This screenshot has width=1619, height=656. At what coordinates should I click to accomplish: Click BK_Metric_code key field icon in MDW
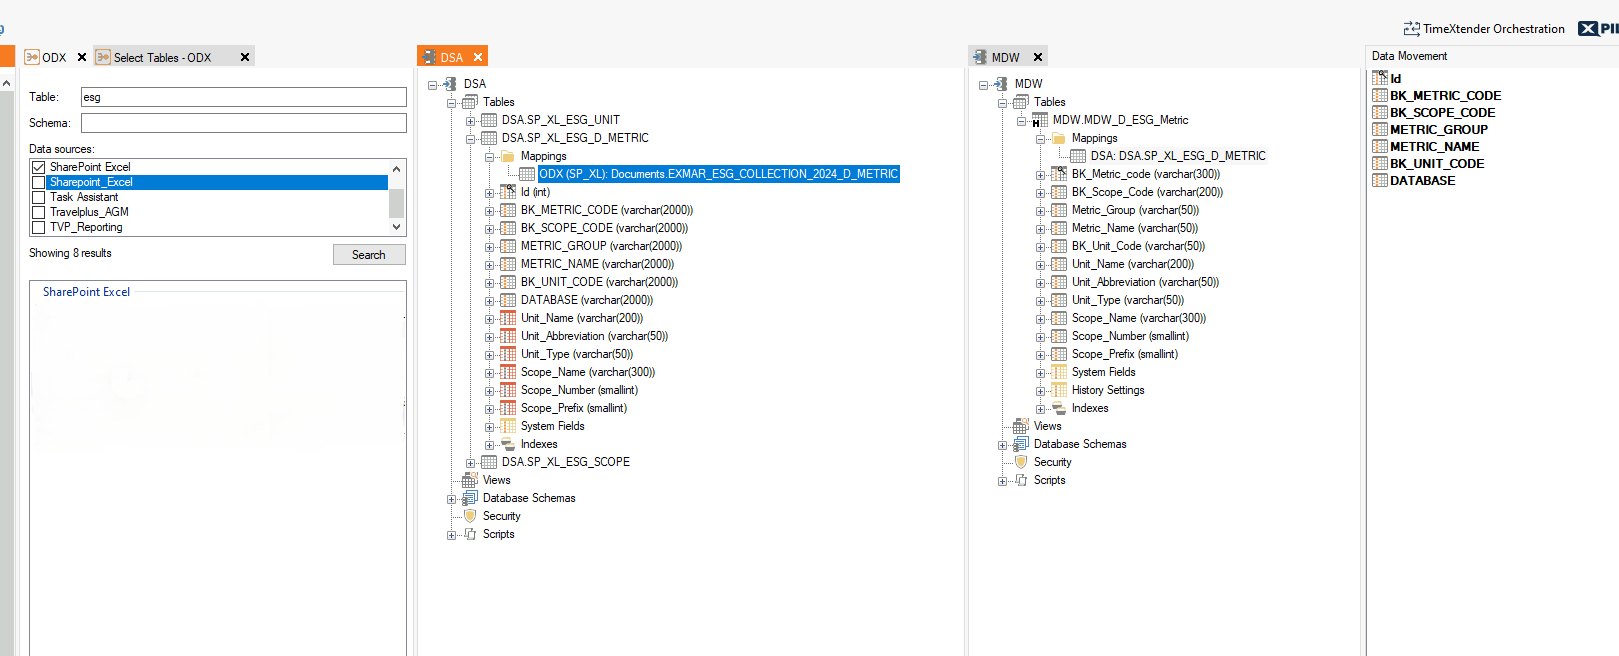1059,174
